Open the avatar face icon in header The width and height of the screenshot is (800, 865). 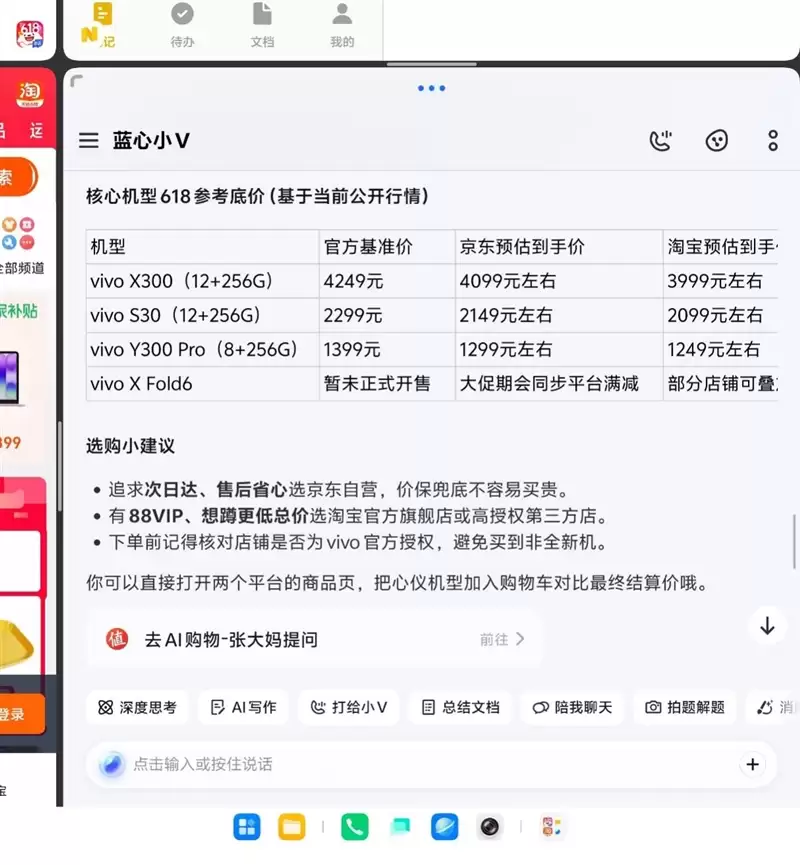717,141
